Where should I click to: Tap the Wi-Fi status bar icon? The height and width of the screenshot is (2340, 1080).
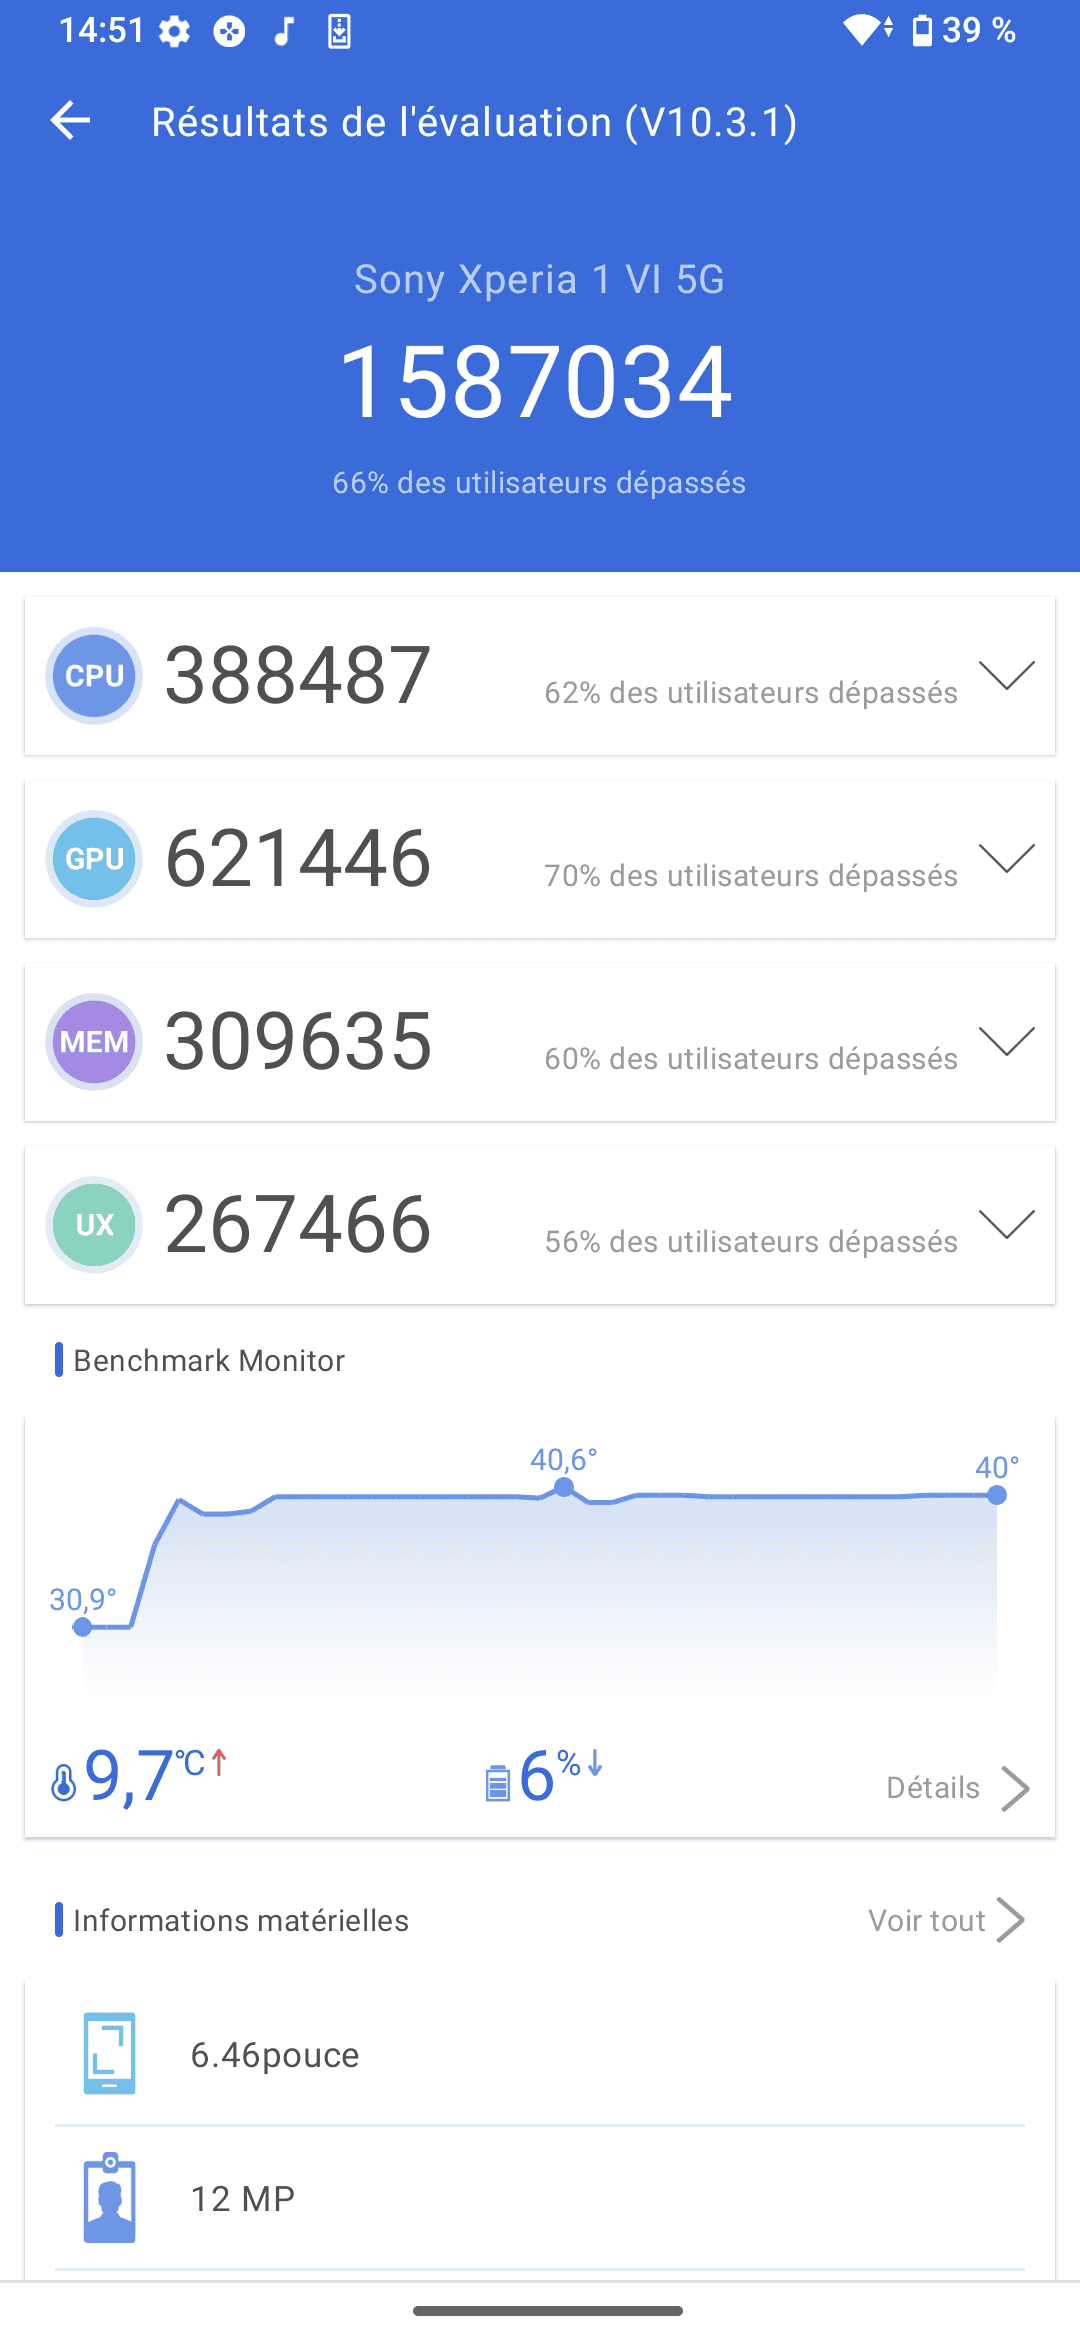point(862,30)
